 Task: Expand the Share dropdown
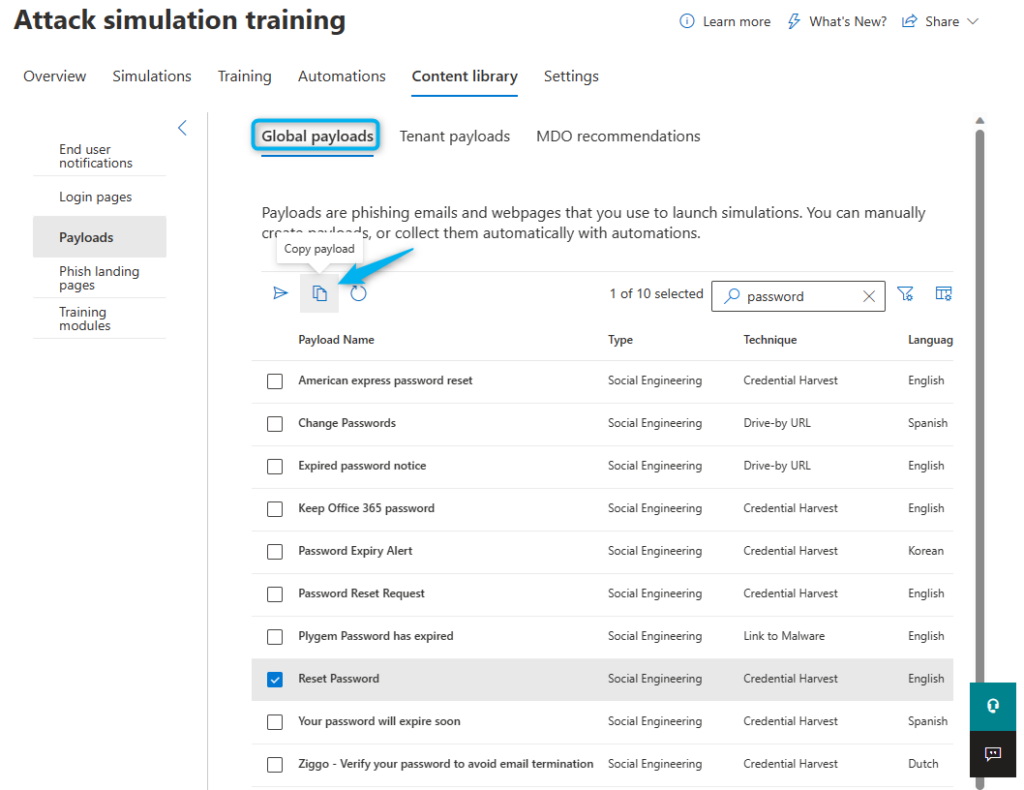click(940, 22)
